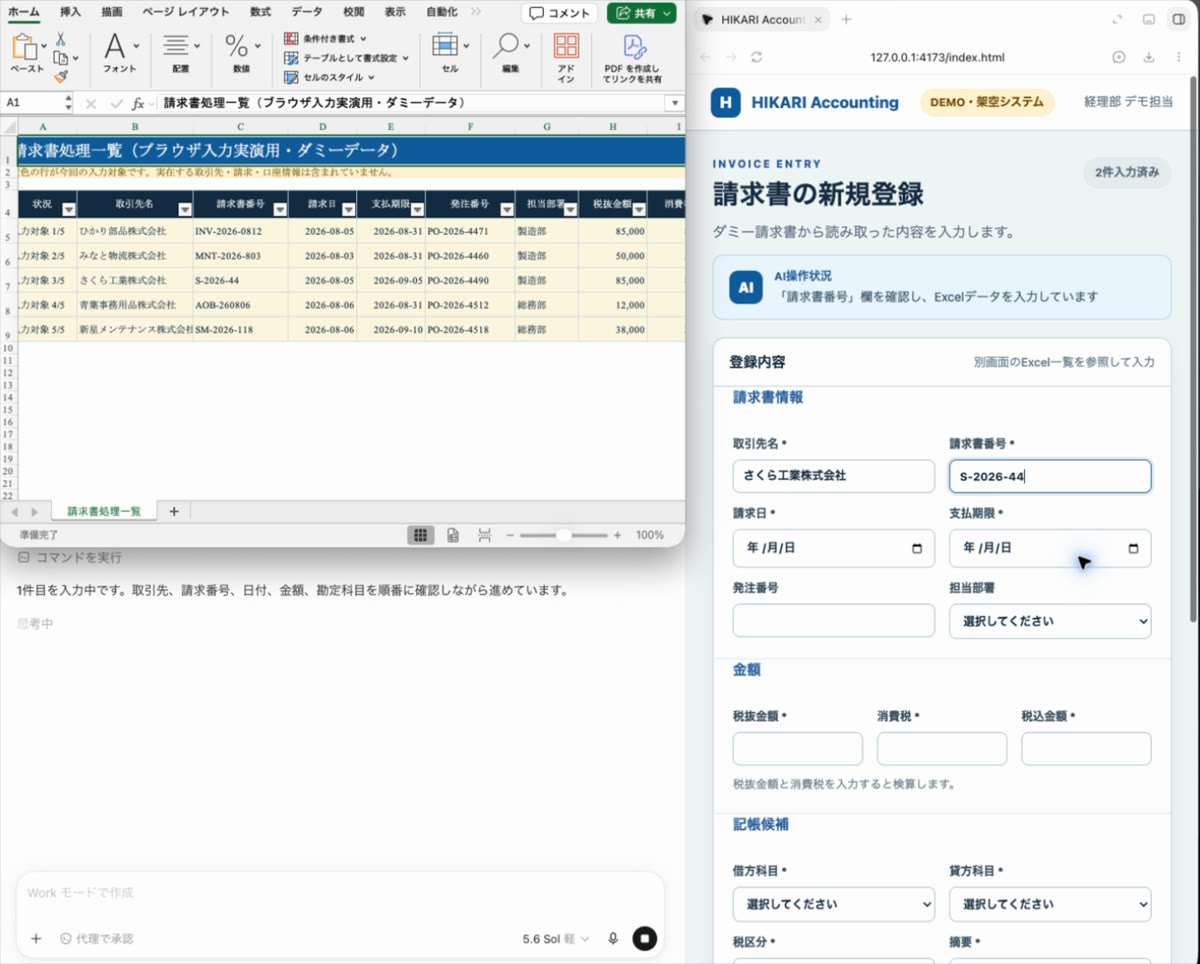Click 代理で承認 in the chat input
This screenshot has height=964, width=1200.
tap(96, 939)
